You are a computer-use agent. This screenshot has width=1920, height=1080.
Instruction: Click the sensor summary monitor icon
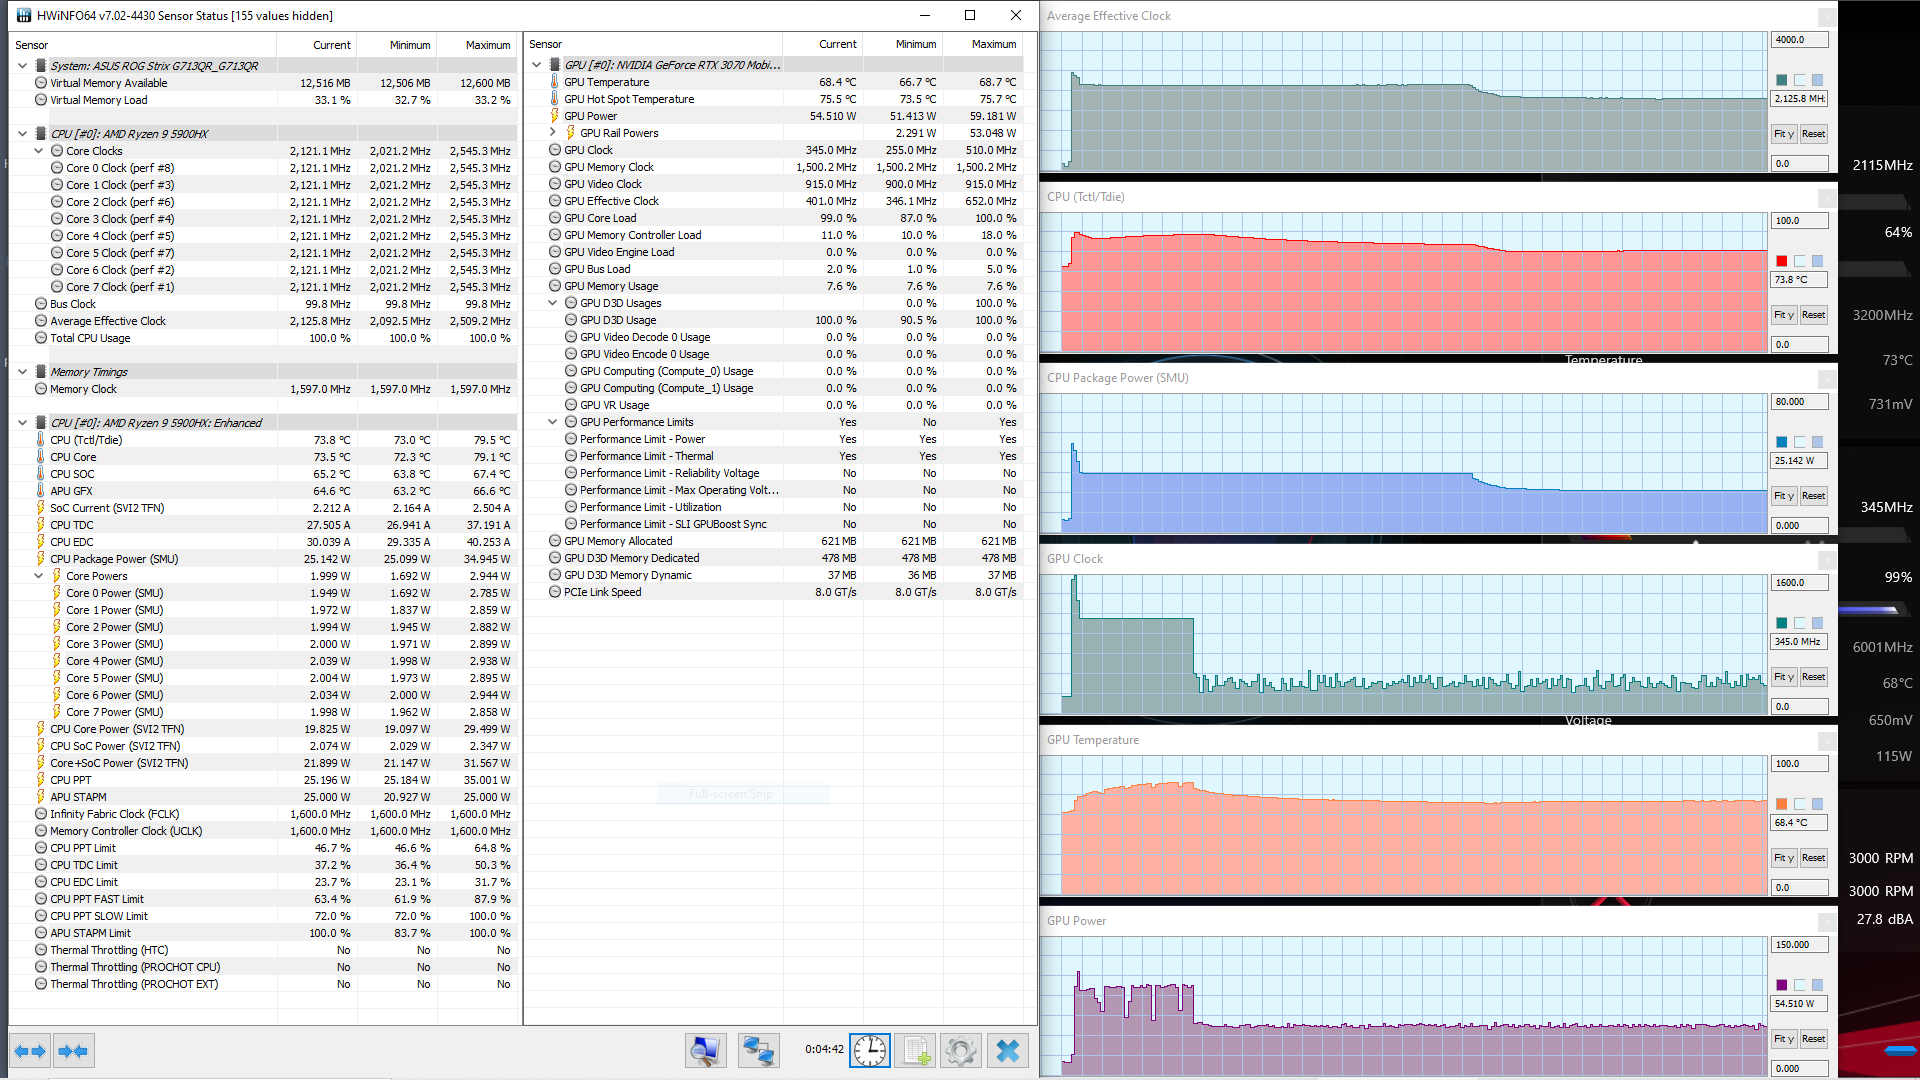[705, 1050]
